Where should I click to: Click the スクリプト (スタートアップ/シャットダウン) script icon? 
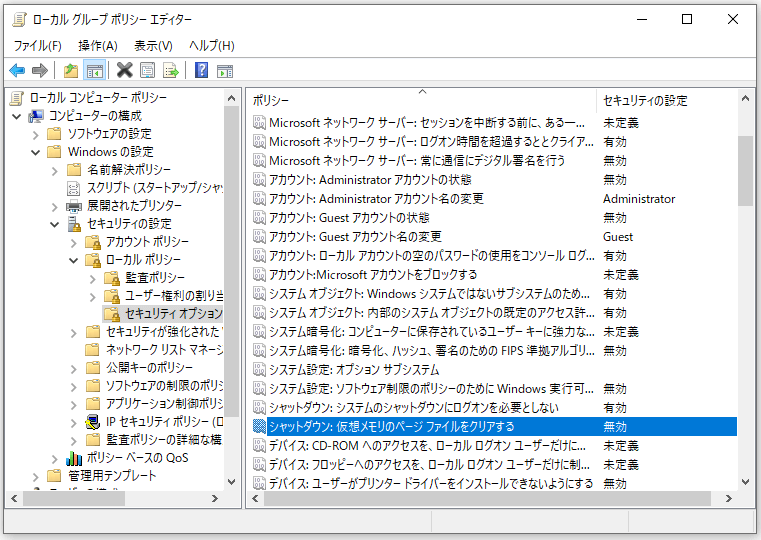click(73, 188)
